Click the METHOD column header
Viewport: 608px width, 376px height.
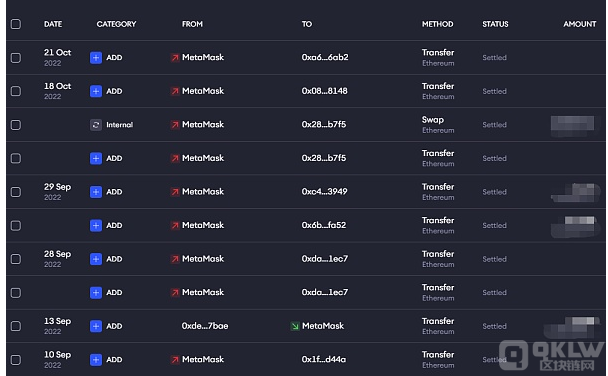(x=437, y=24)
